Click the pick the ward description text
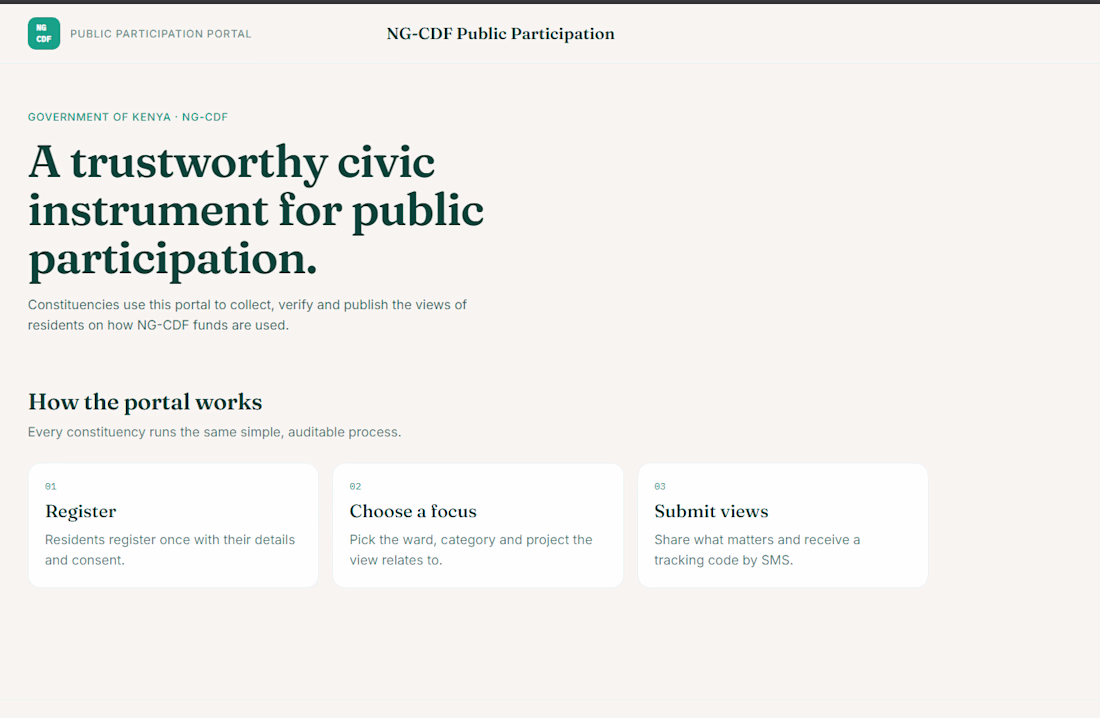1100x718 pixels. click(471, 550)
